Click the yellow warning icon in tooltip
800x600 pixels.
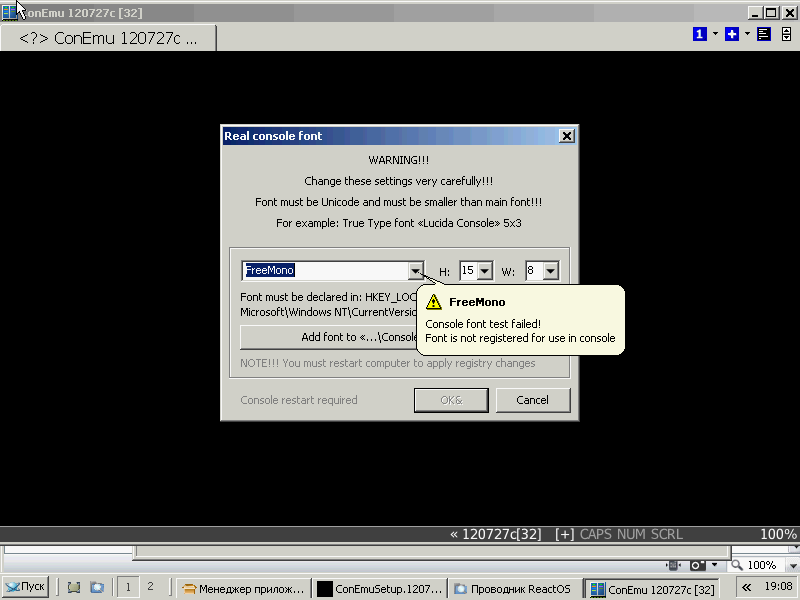[434, 302]
